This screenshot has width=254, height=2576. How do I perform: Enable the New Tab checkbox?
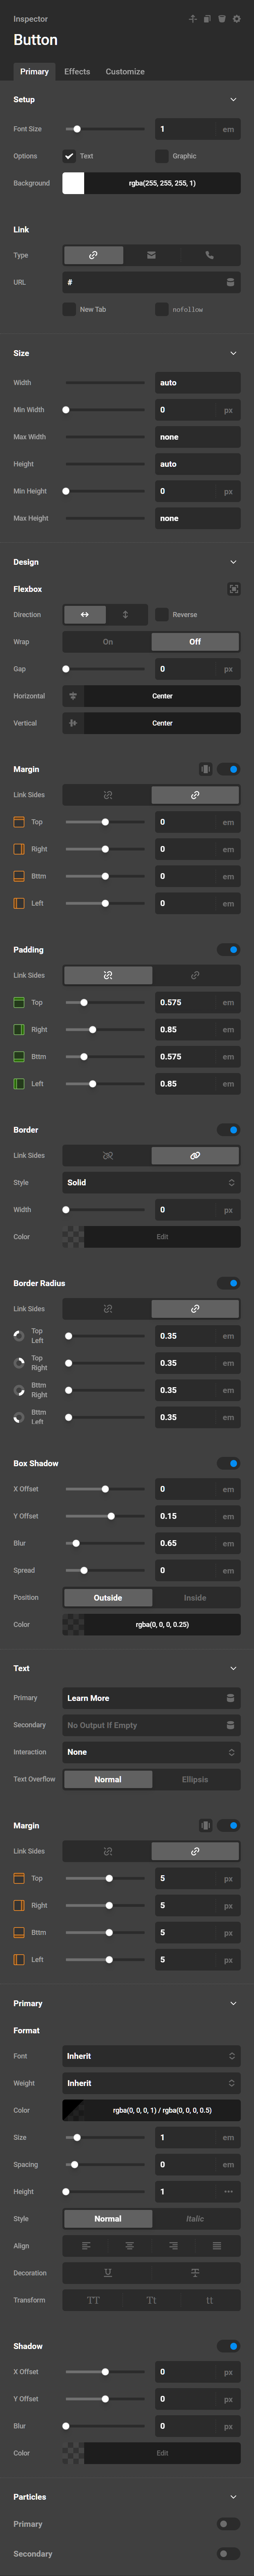[69, 309]
